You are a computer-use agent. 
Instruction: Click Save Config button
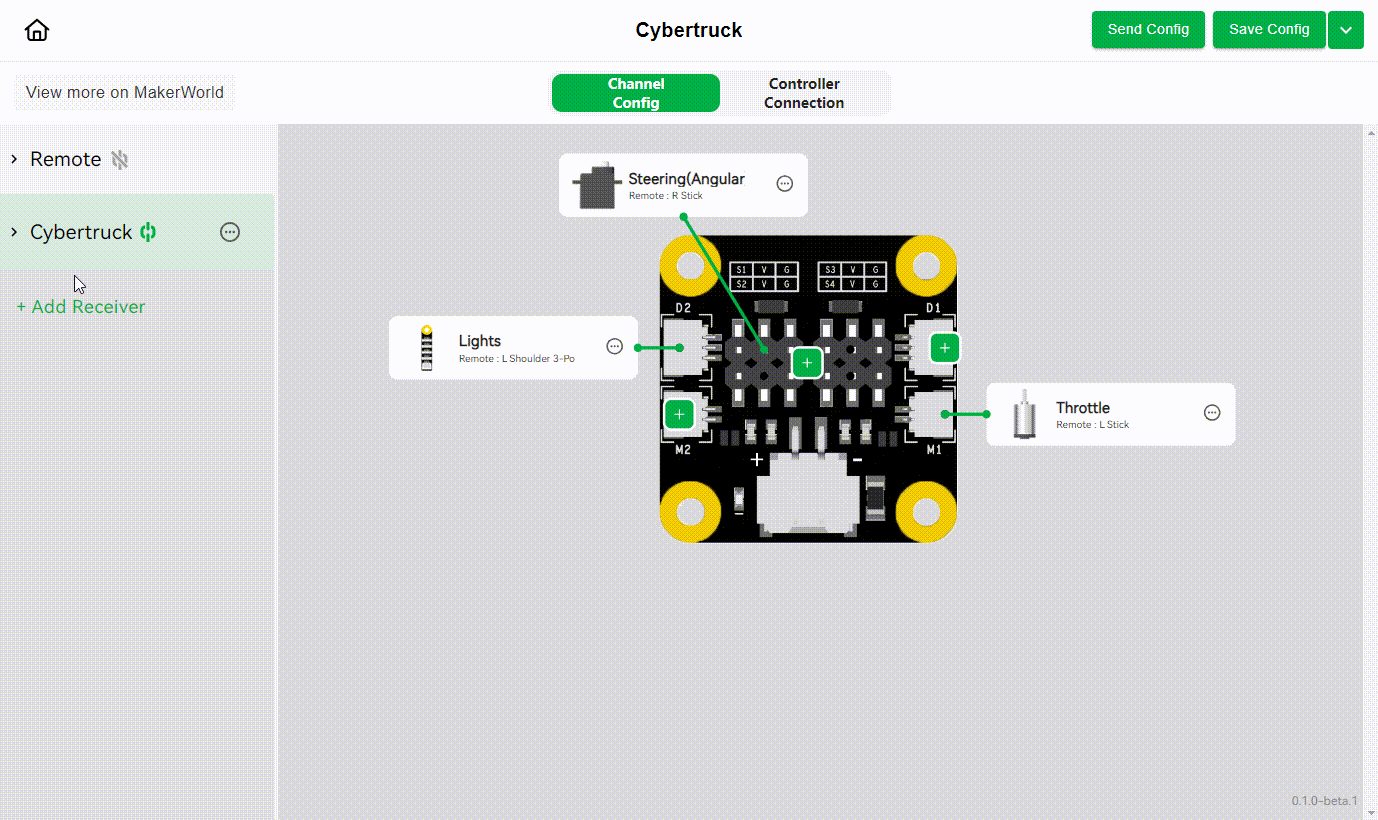pyautogui.click(x=1269, y=30)
